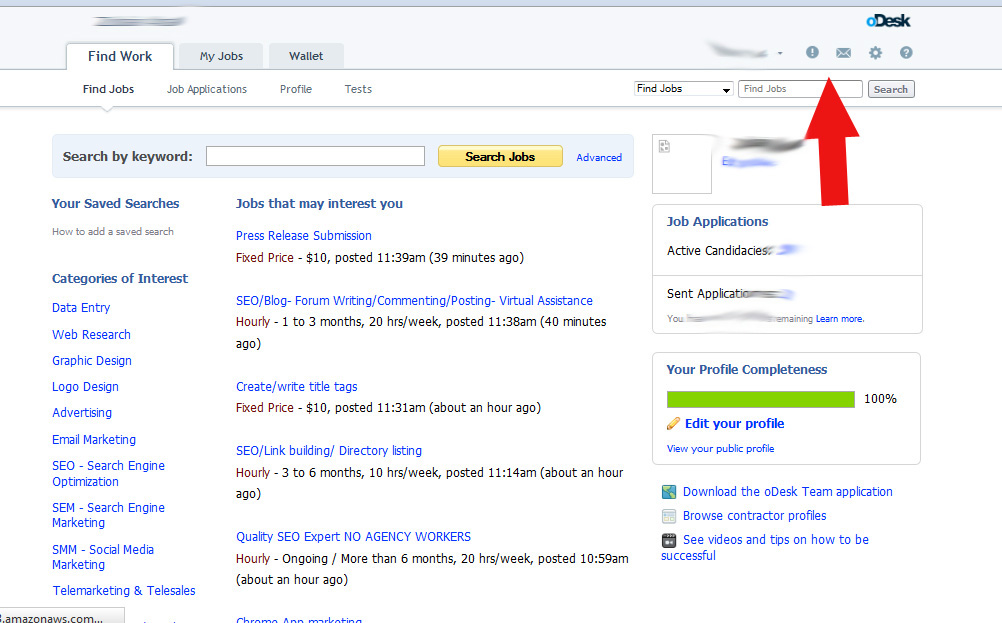This screenshot has height=623, width=1002.
Task: Switch to the My Jobs tab
Action: coord(220,55)
